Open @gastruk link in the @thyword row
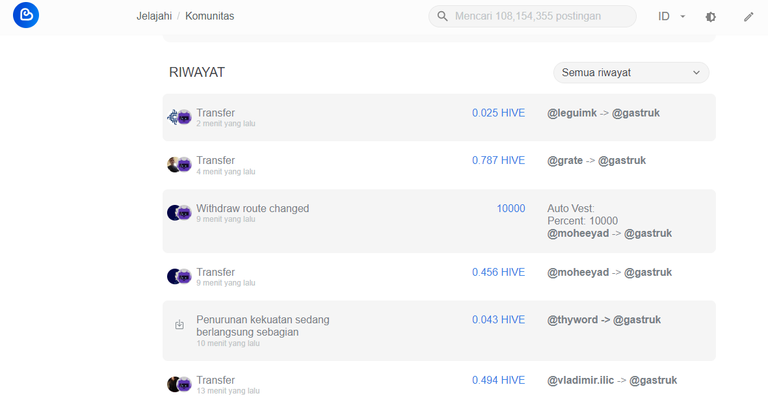Viewport: 768px width, 404px height. [637, 320]
